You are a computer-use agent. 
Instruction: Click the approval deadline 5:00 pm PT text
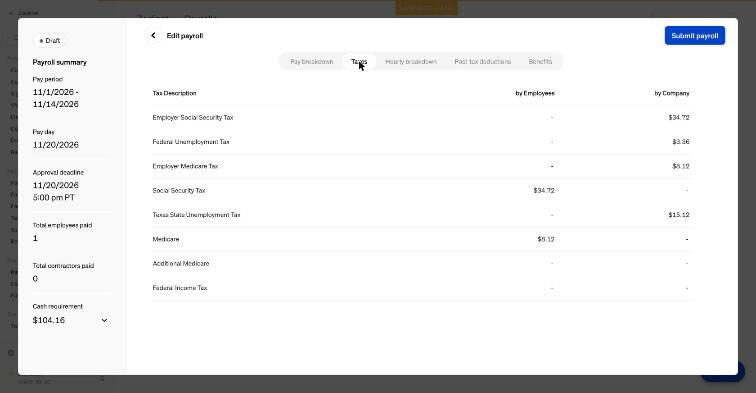[54, 198]
